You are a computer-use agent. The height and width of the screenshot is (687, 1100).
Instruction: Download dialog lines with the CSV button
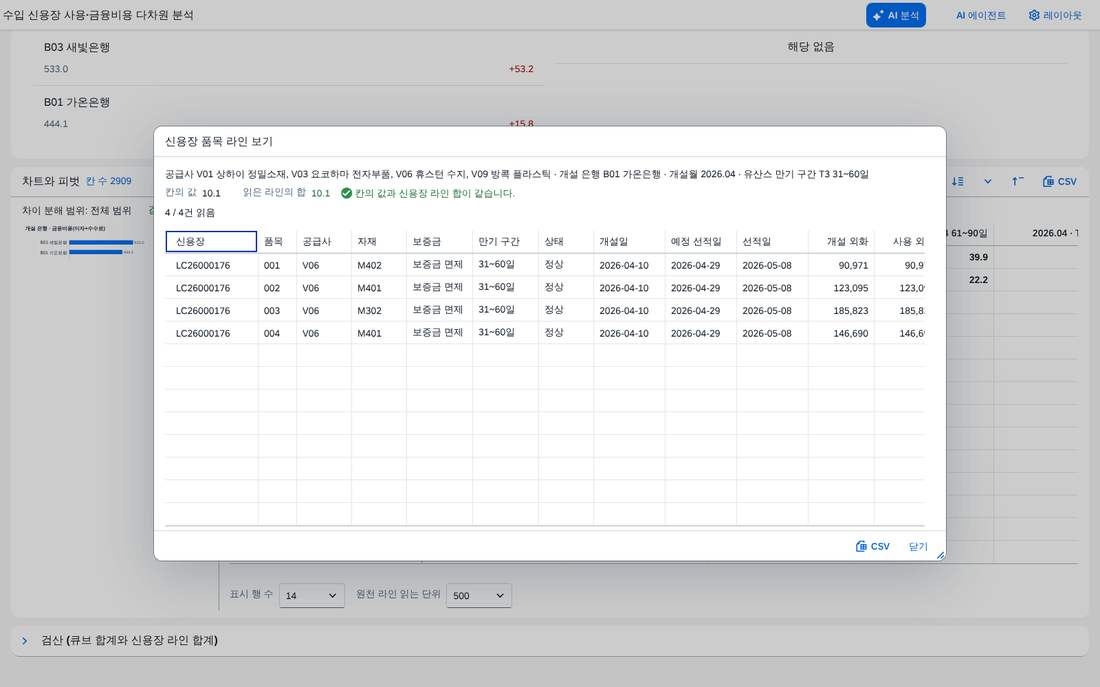[872, 546]
